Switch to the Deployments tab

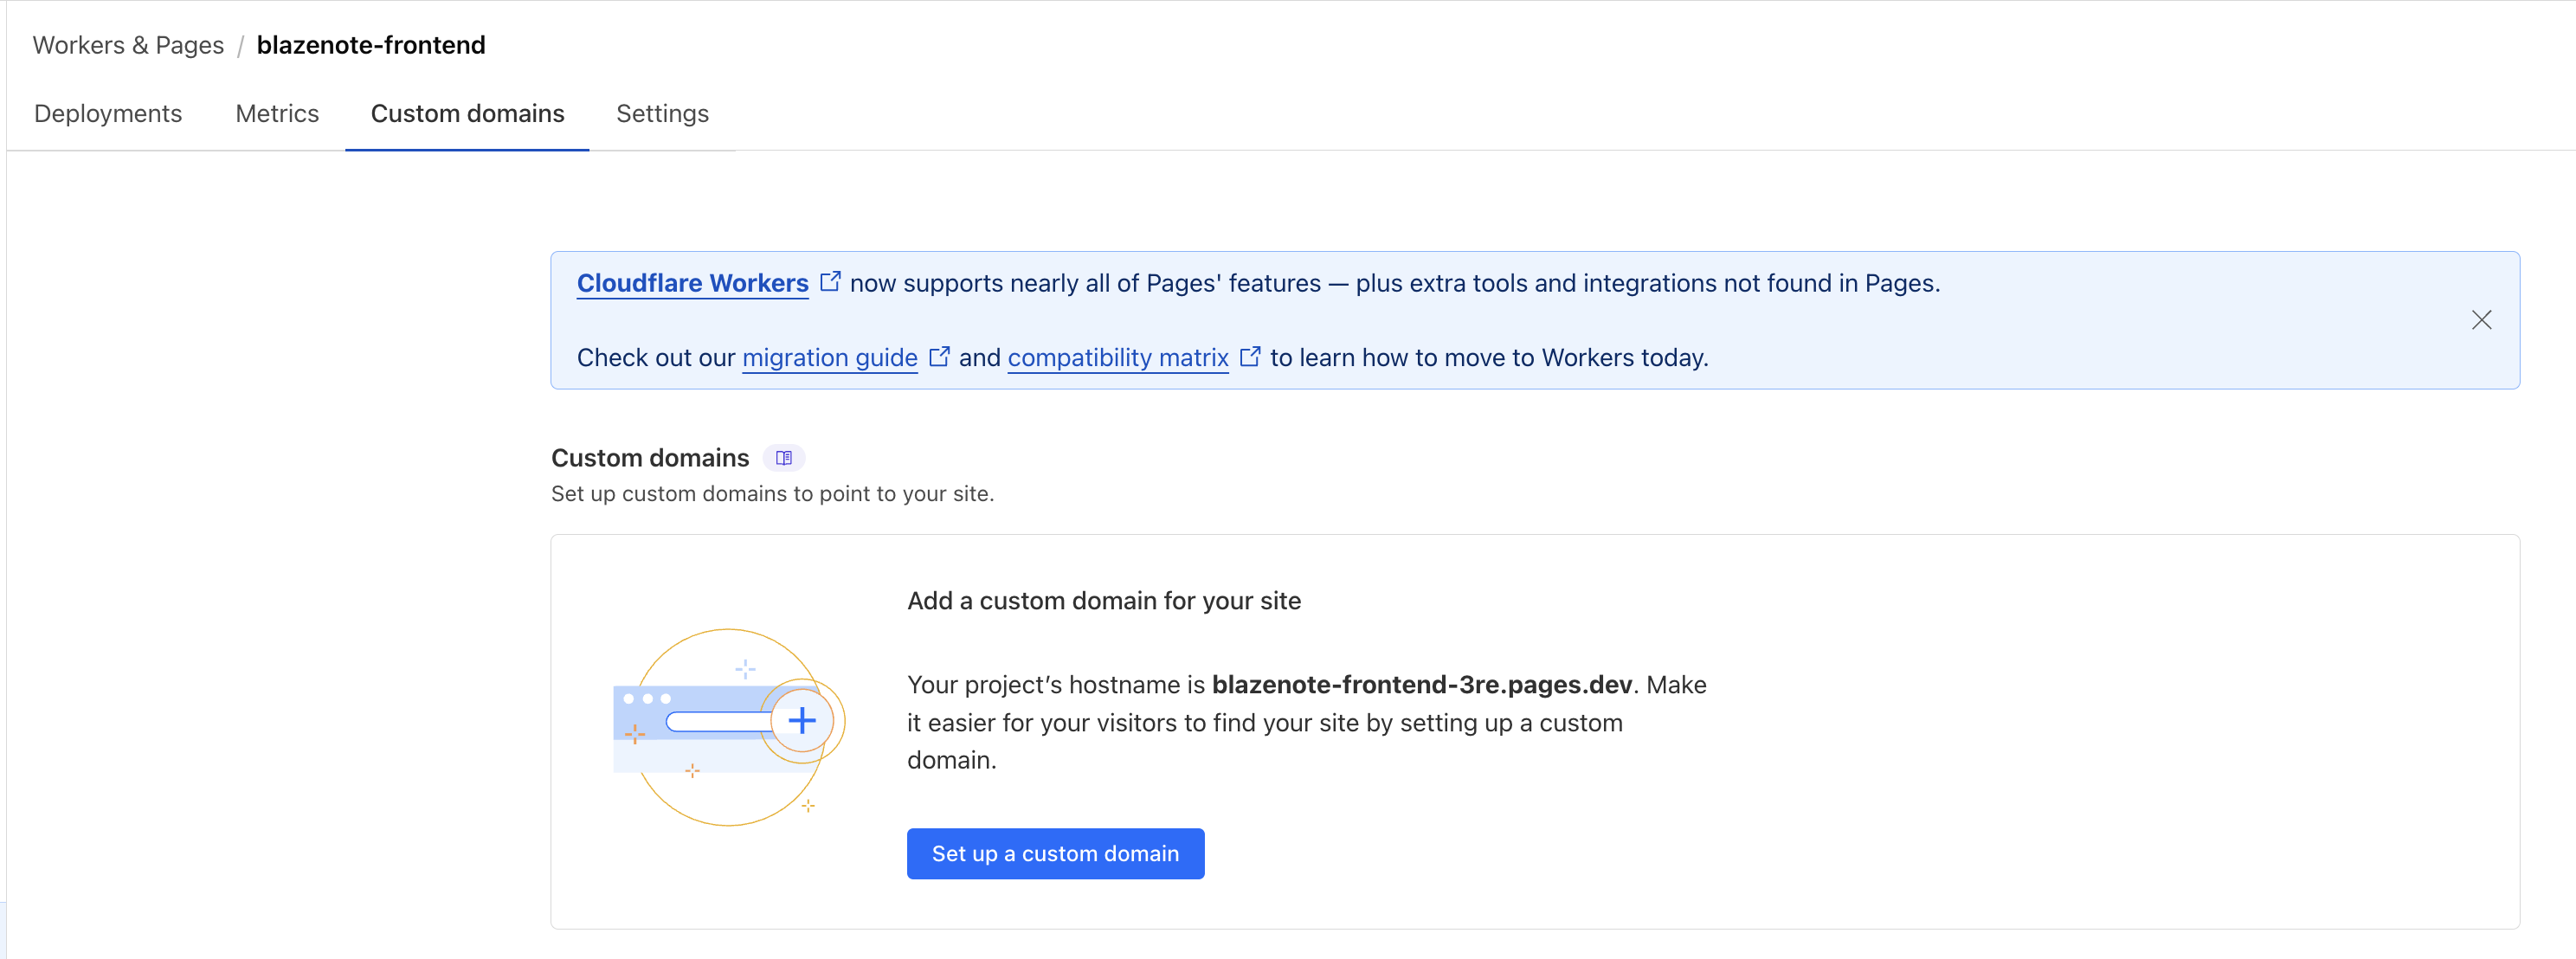tap(108, 114)
